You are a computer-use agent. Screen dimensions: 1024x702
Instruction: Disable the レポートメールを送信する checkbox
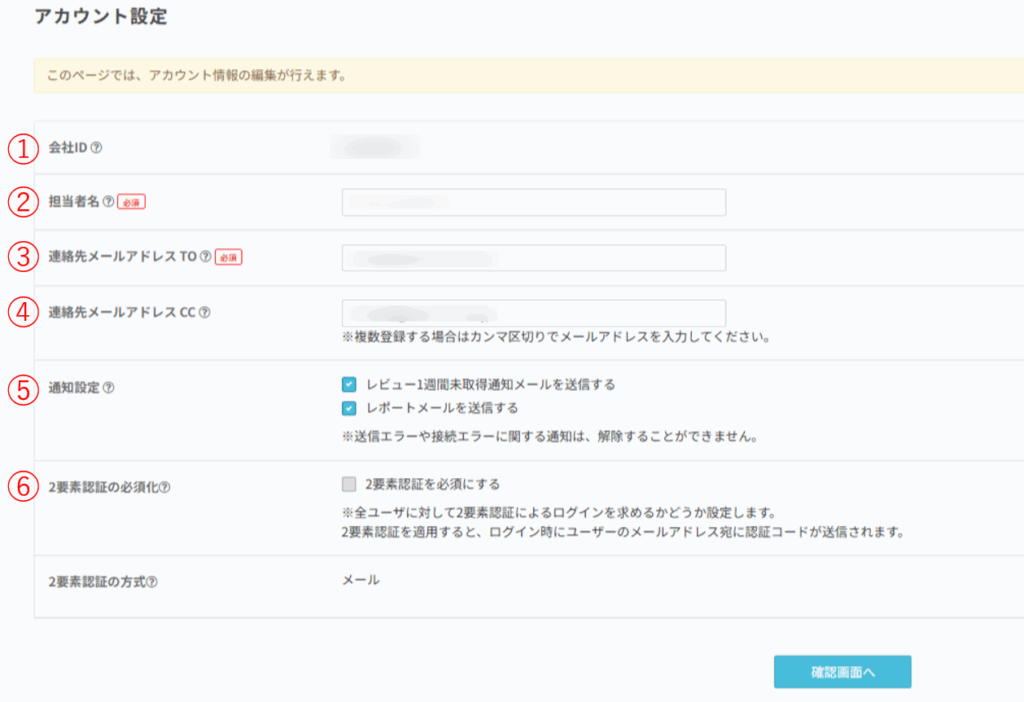pyautogui.click(x=348, y=408)
